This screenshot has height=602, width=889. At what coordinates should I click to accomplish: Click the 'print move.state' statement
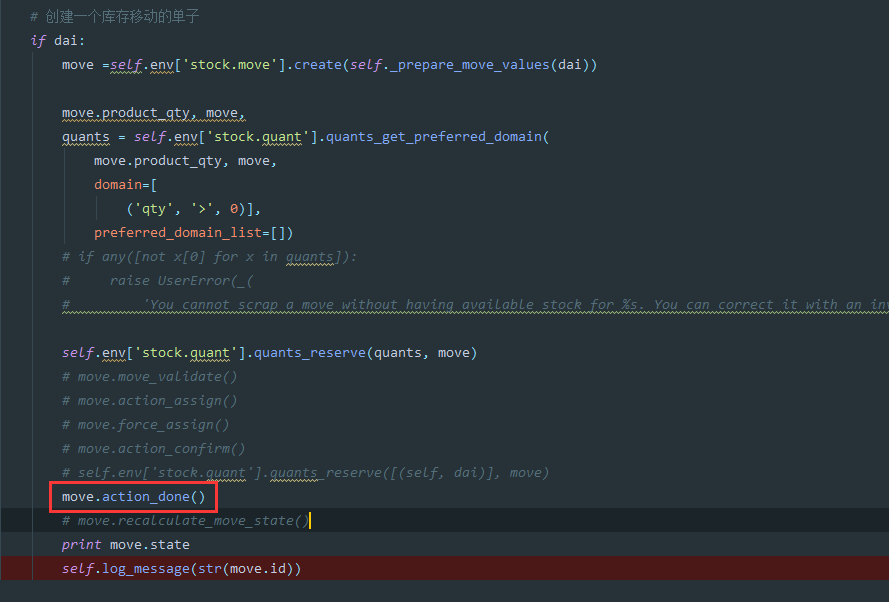(126, 545)
